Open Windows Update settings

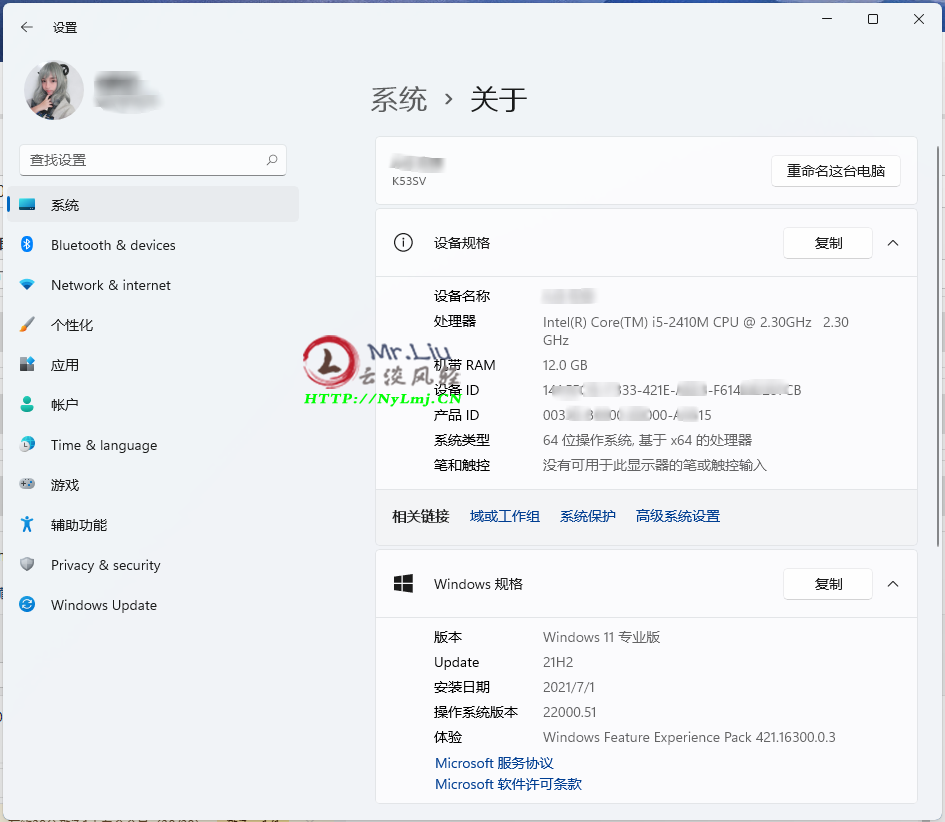pos(153,604)
